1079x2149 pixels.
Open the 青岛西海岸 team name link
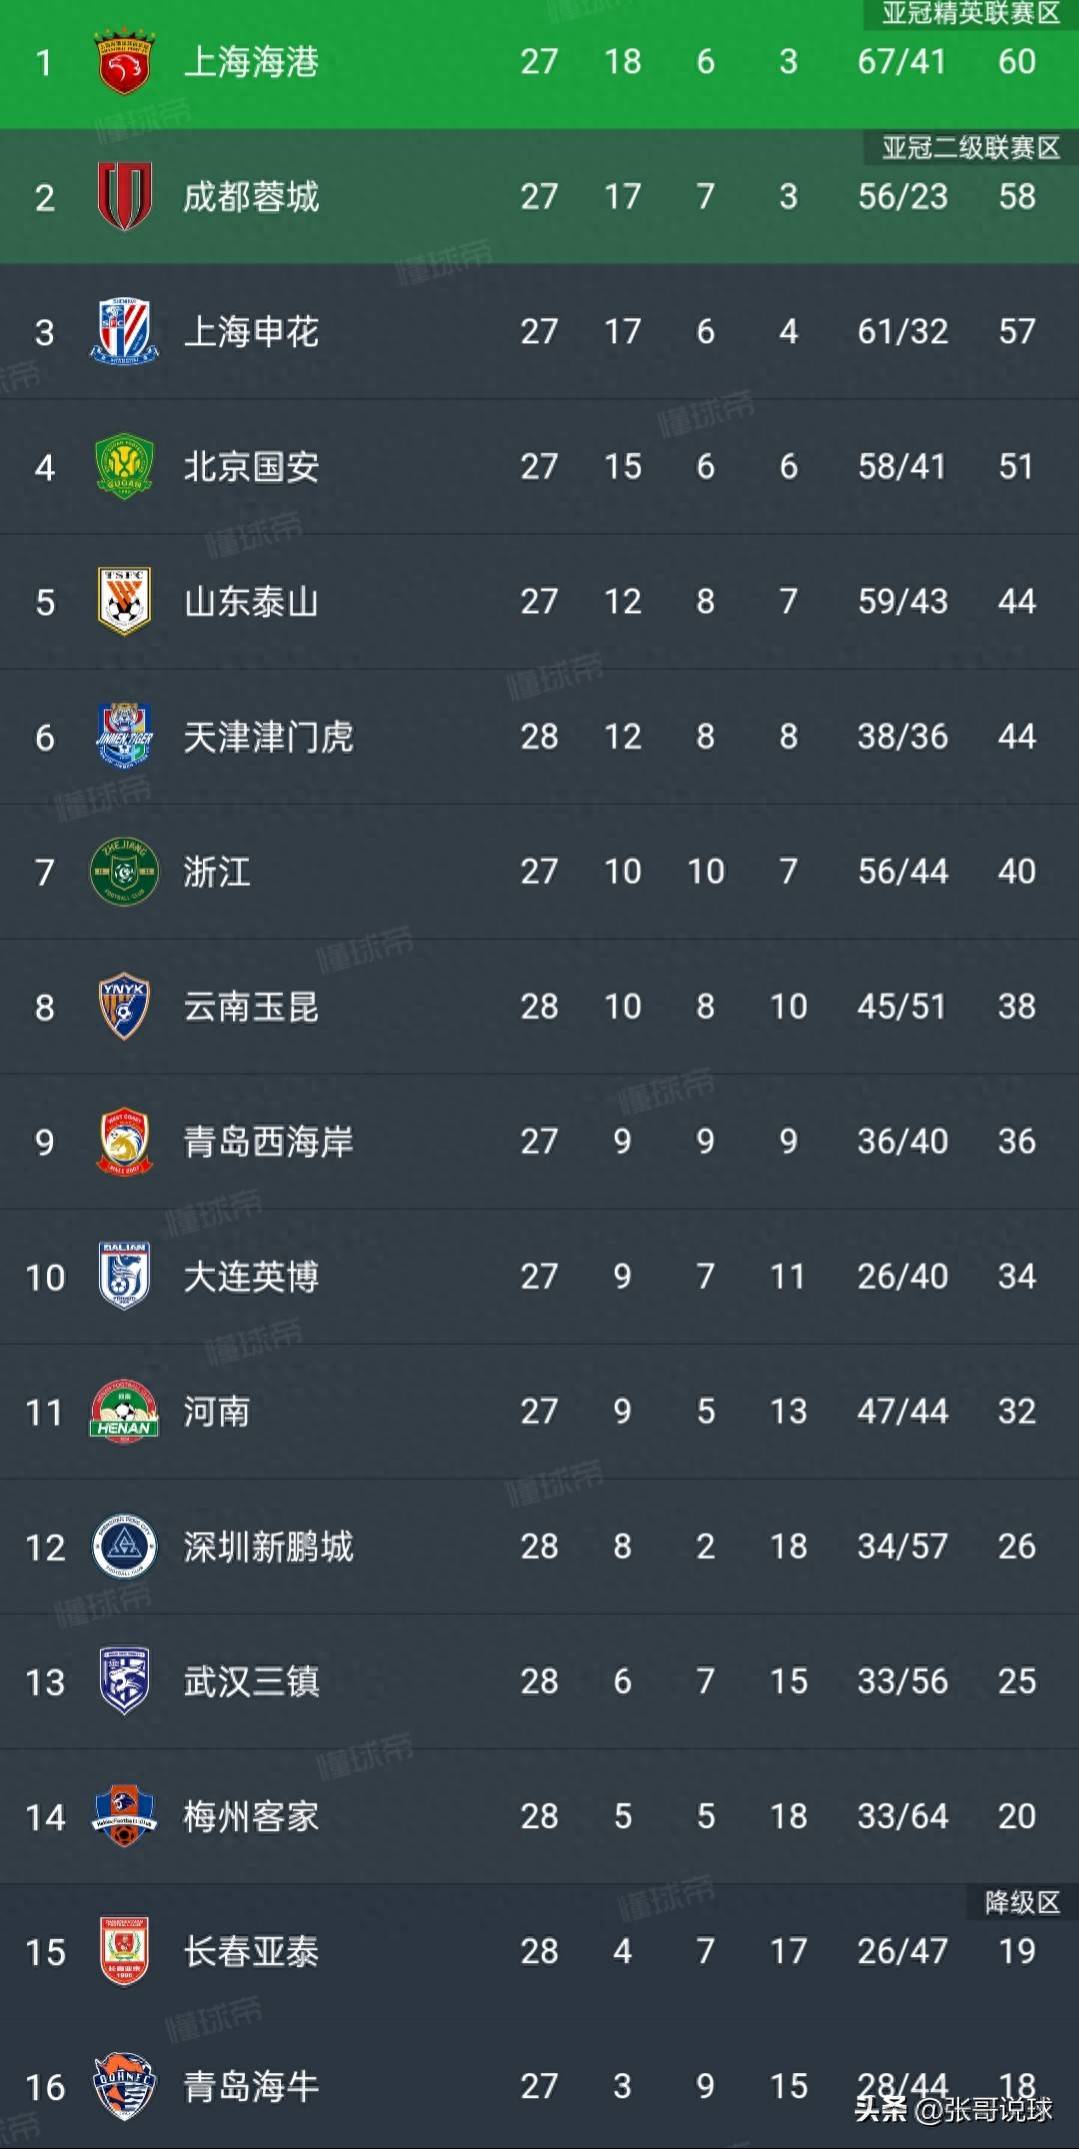coord(268,1142)
